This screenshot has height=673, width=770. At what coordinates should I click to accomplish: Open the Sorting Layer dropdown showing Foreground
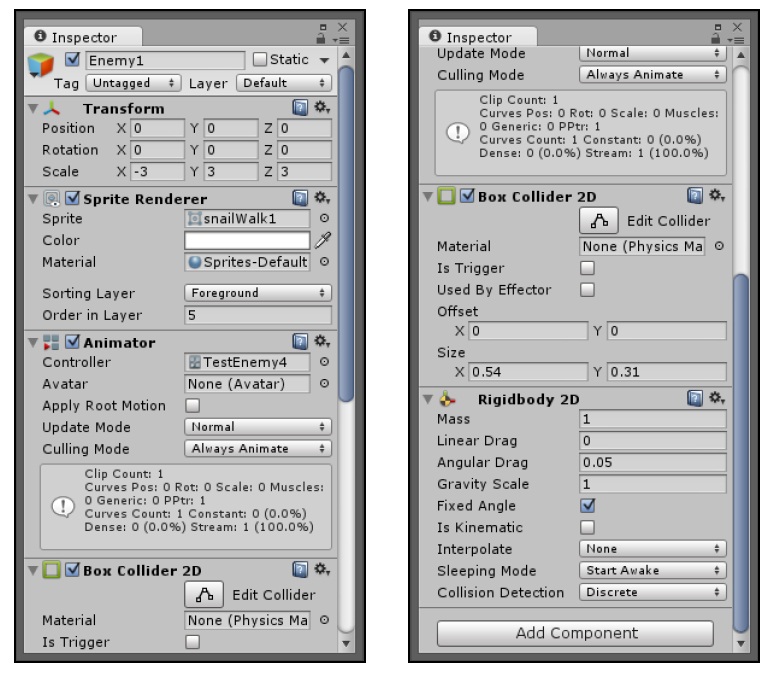click(x=258, y=293)
